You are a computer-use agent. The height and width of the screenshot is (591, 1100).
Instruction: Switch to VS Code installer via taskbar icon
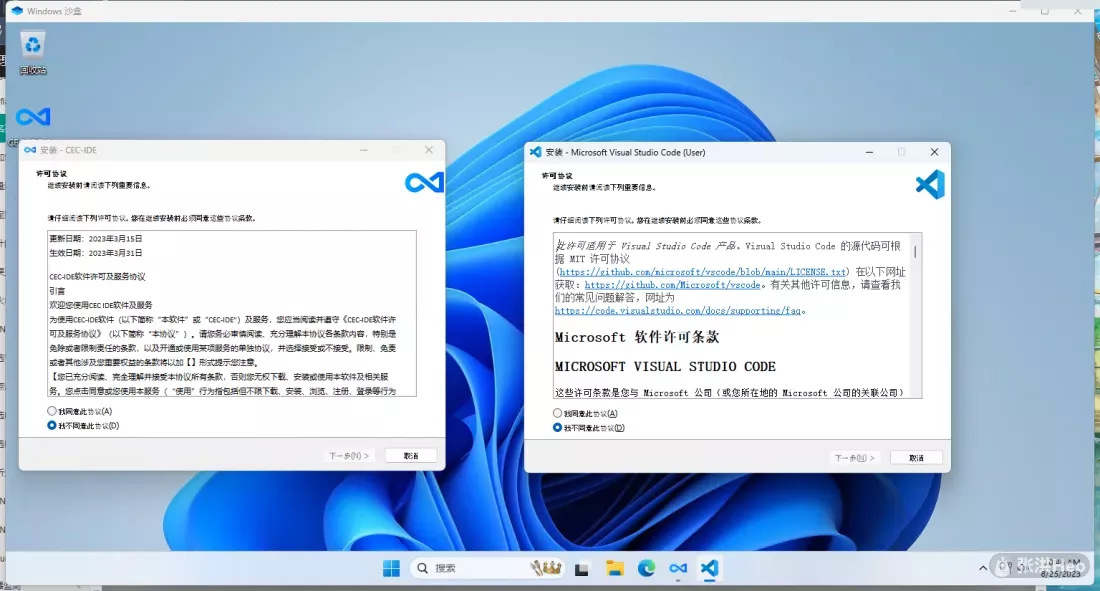709,568
